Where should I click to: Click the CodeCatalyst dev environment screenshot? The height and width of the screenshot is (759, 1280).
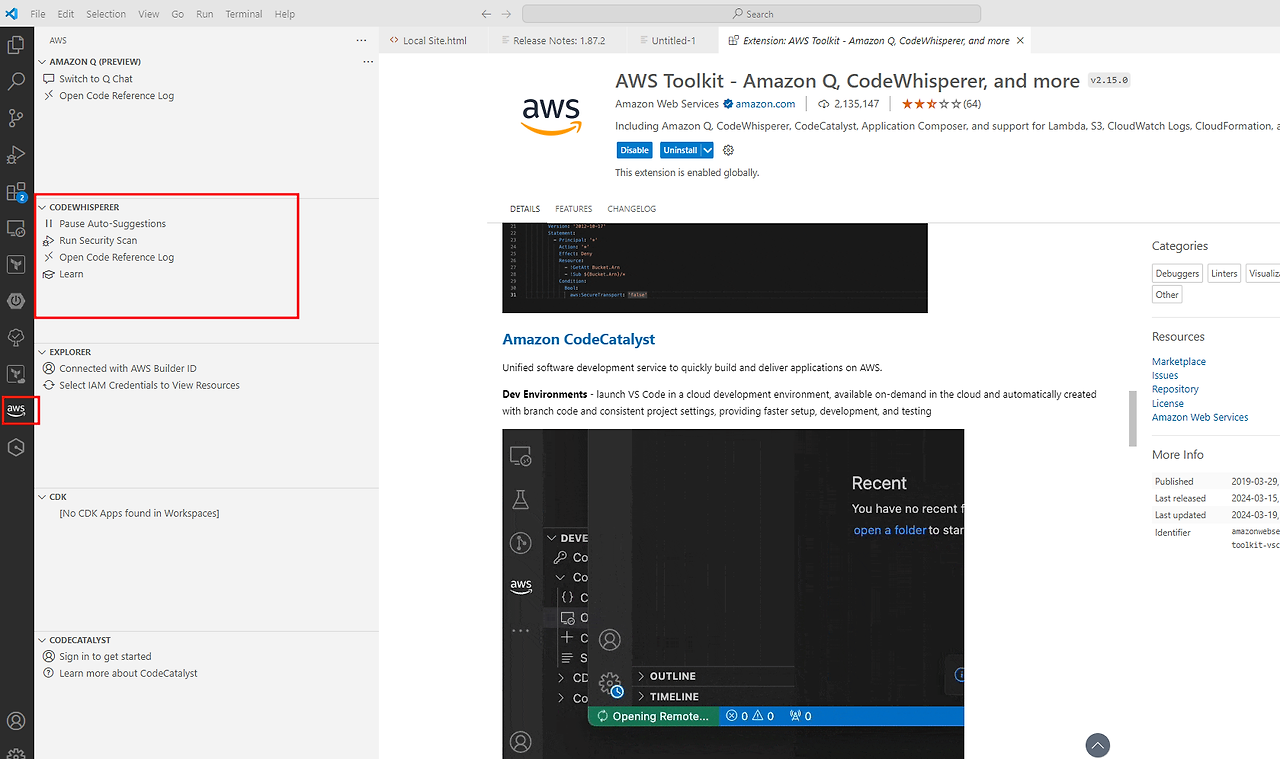click(x=733, y=594)
